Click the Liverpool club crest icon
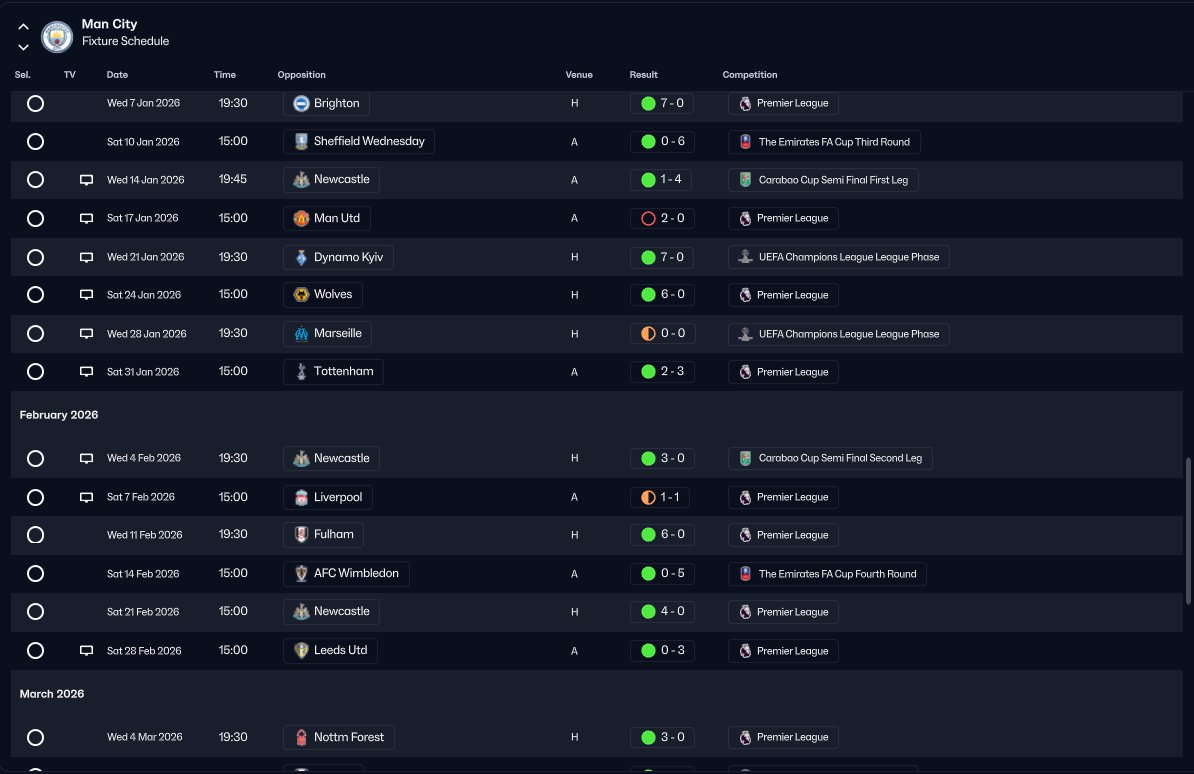 click(302, 497)
